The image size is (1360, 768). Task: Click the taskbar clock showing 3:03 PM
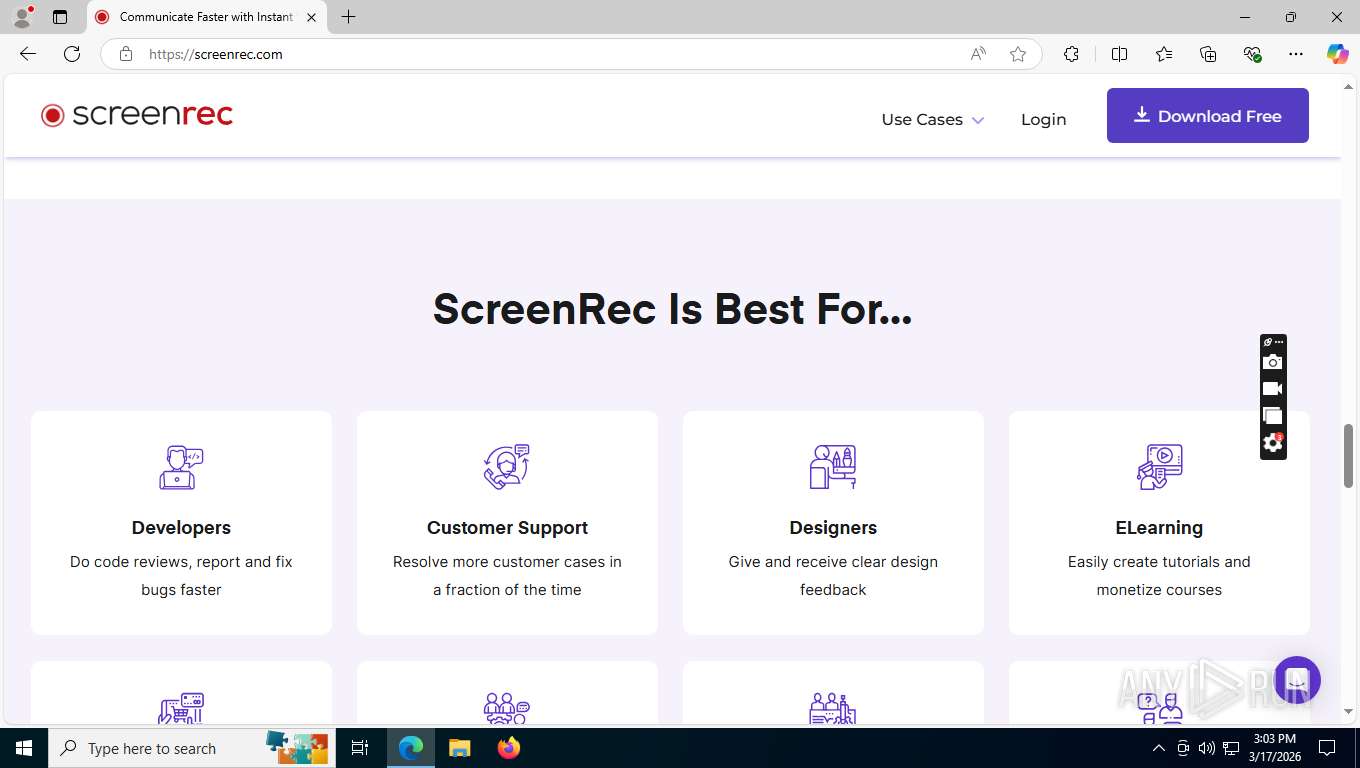pos(1274,748)
